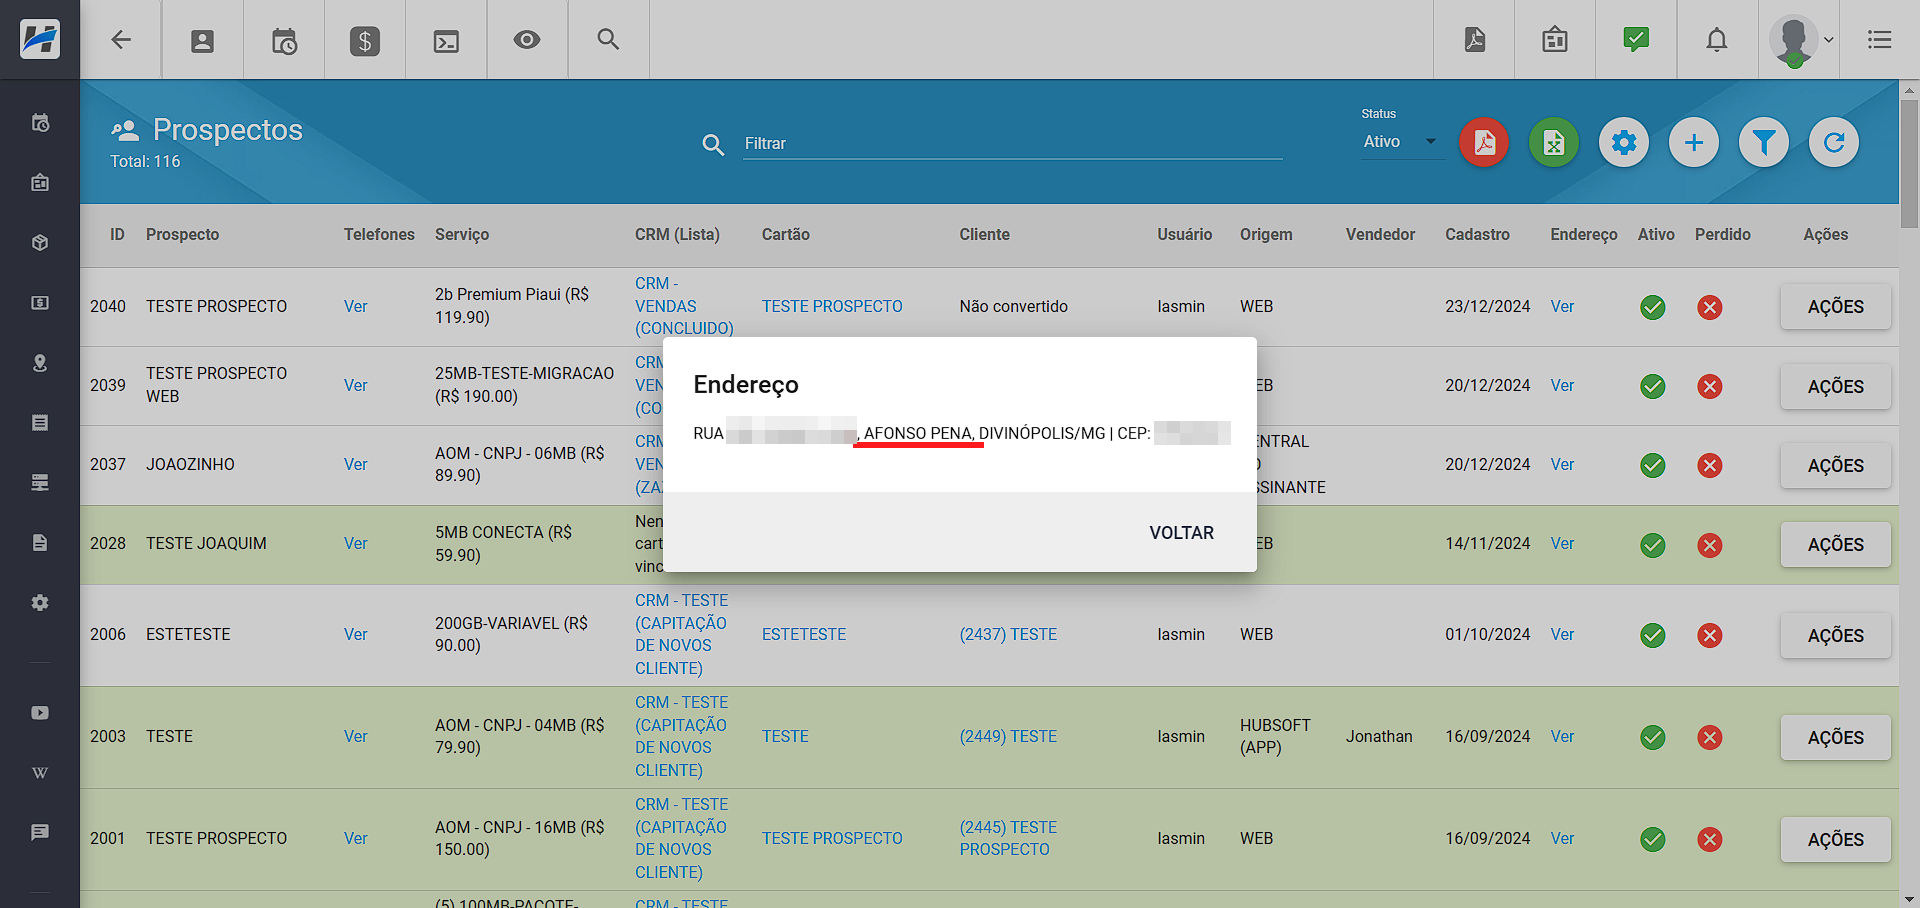
Task: Open the sidebar video play icon
Action: pos(40,713)
